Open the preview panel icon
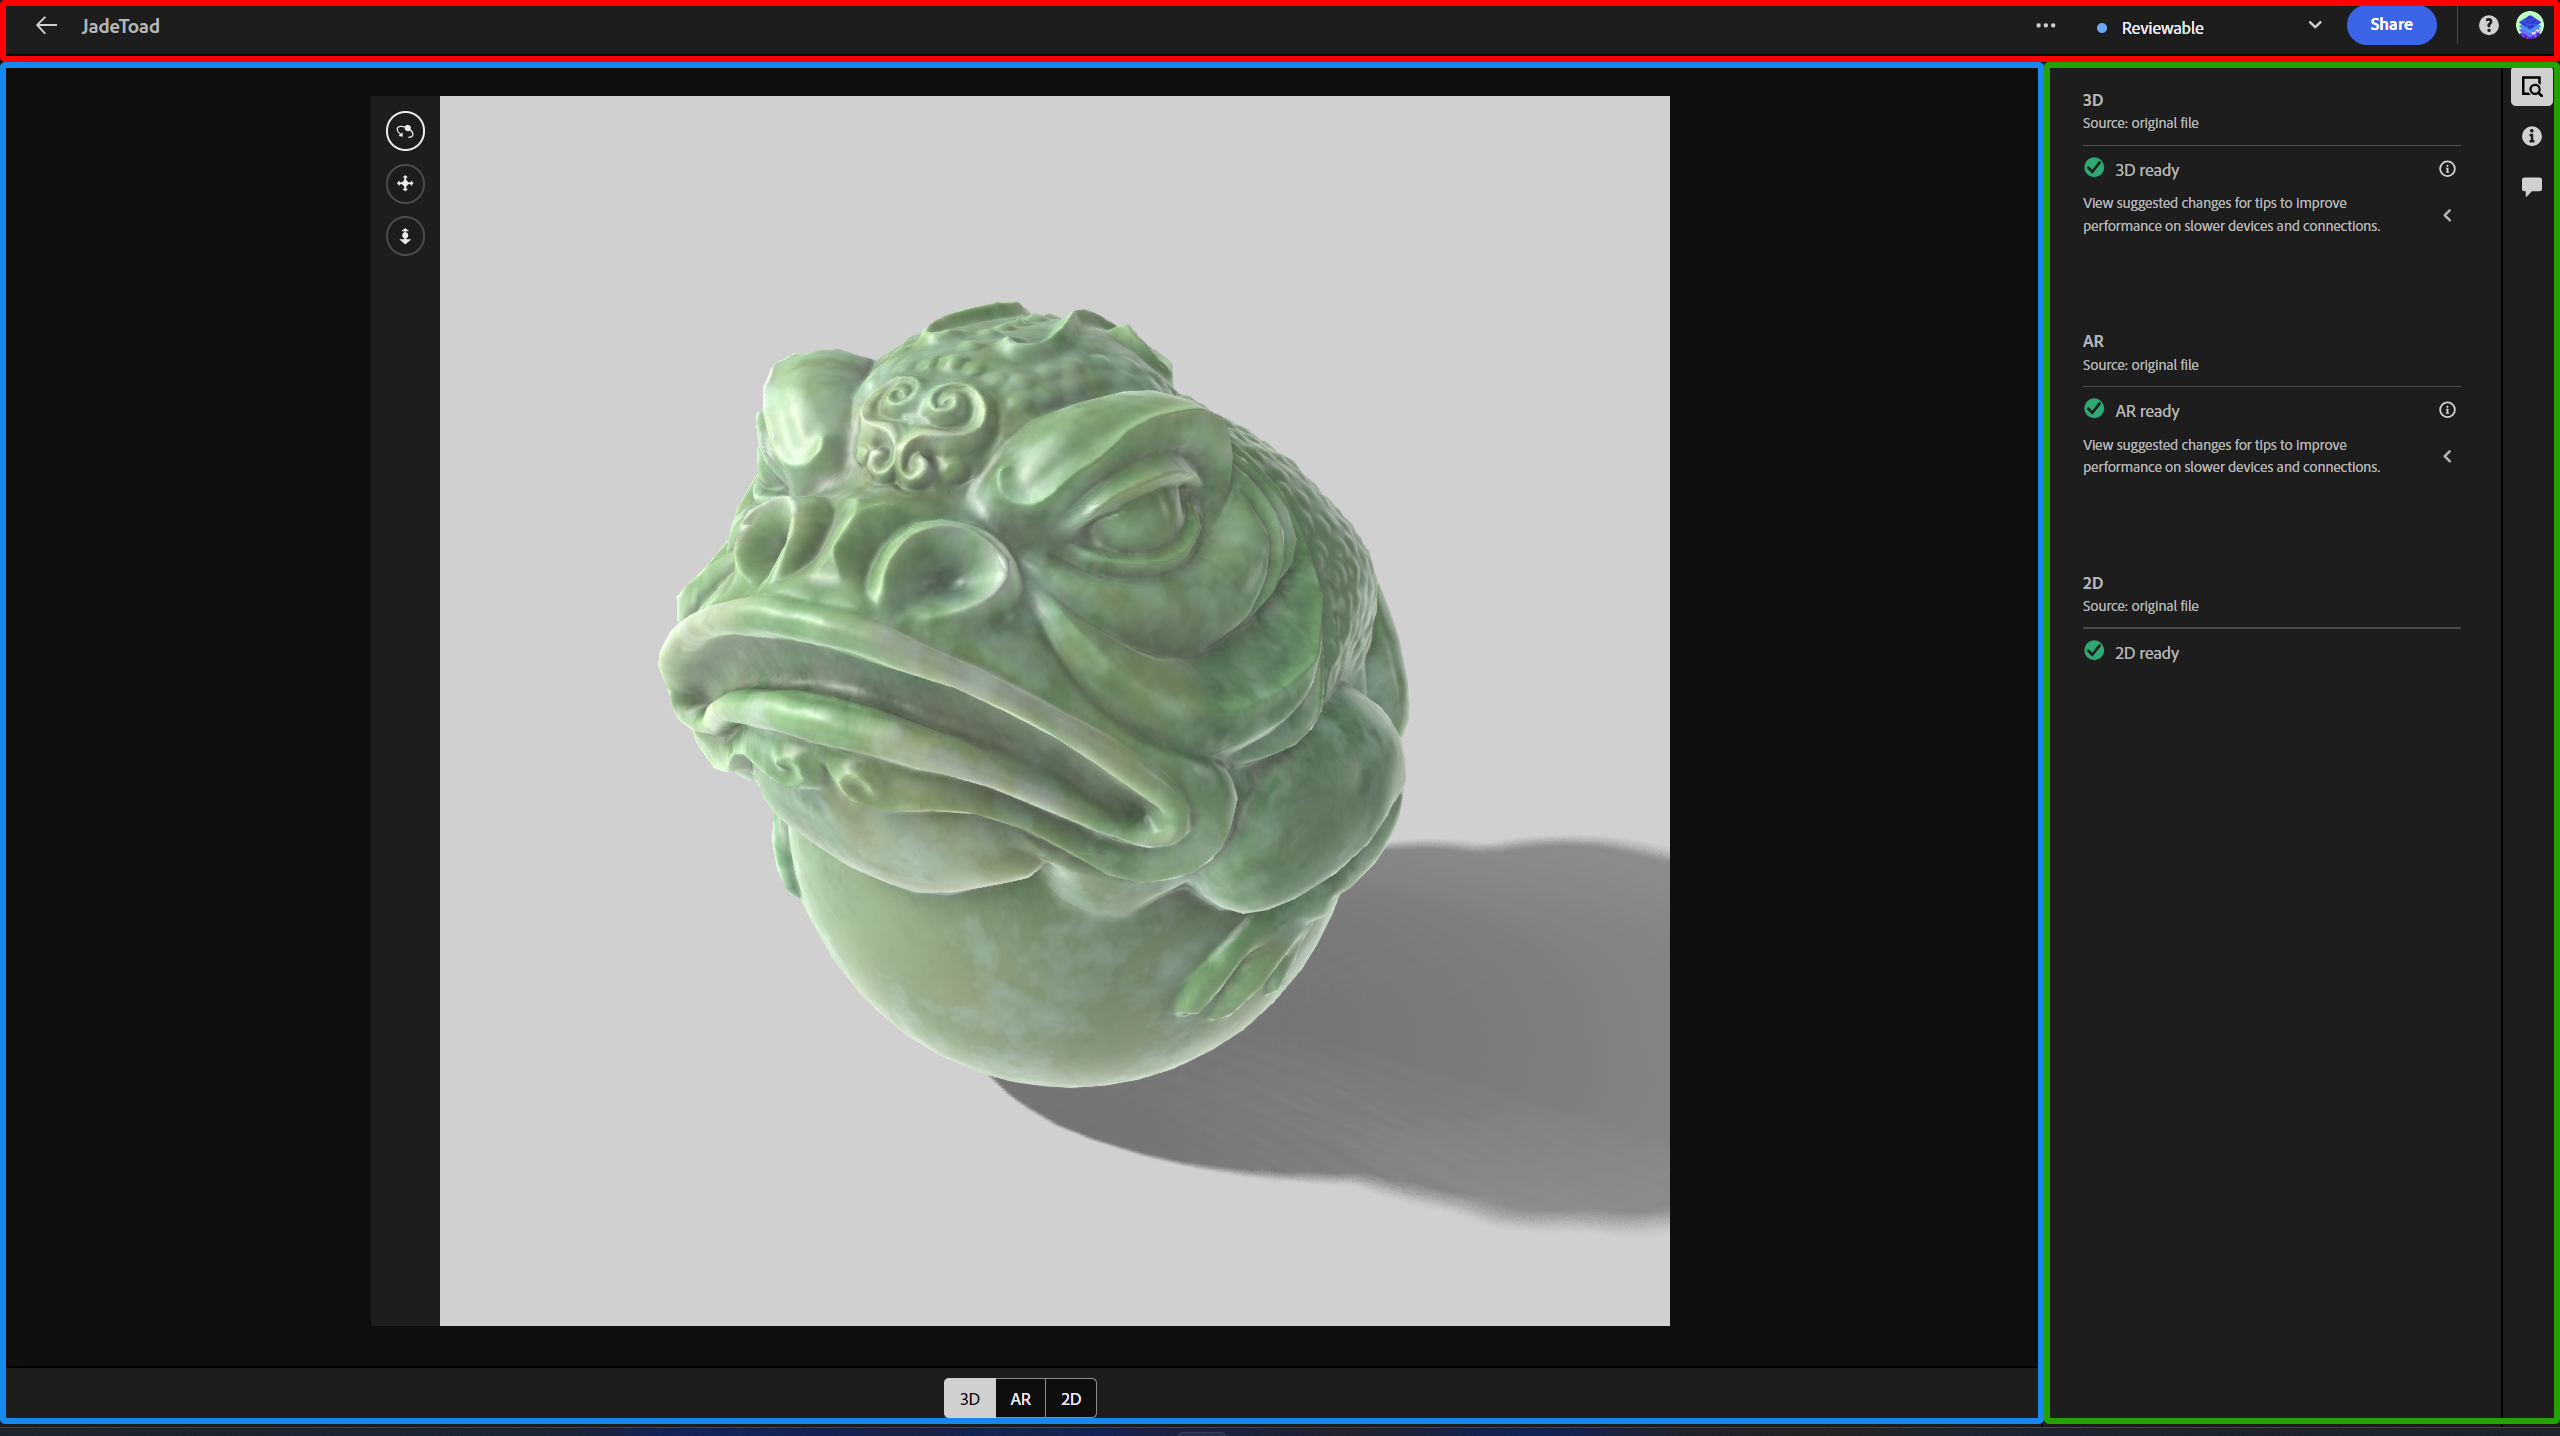This screenshot has height=1436, width=2560. tap(2533, 87)
